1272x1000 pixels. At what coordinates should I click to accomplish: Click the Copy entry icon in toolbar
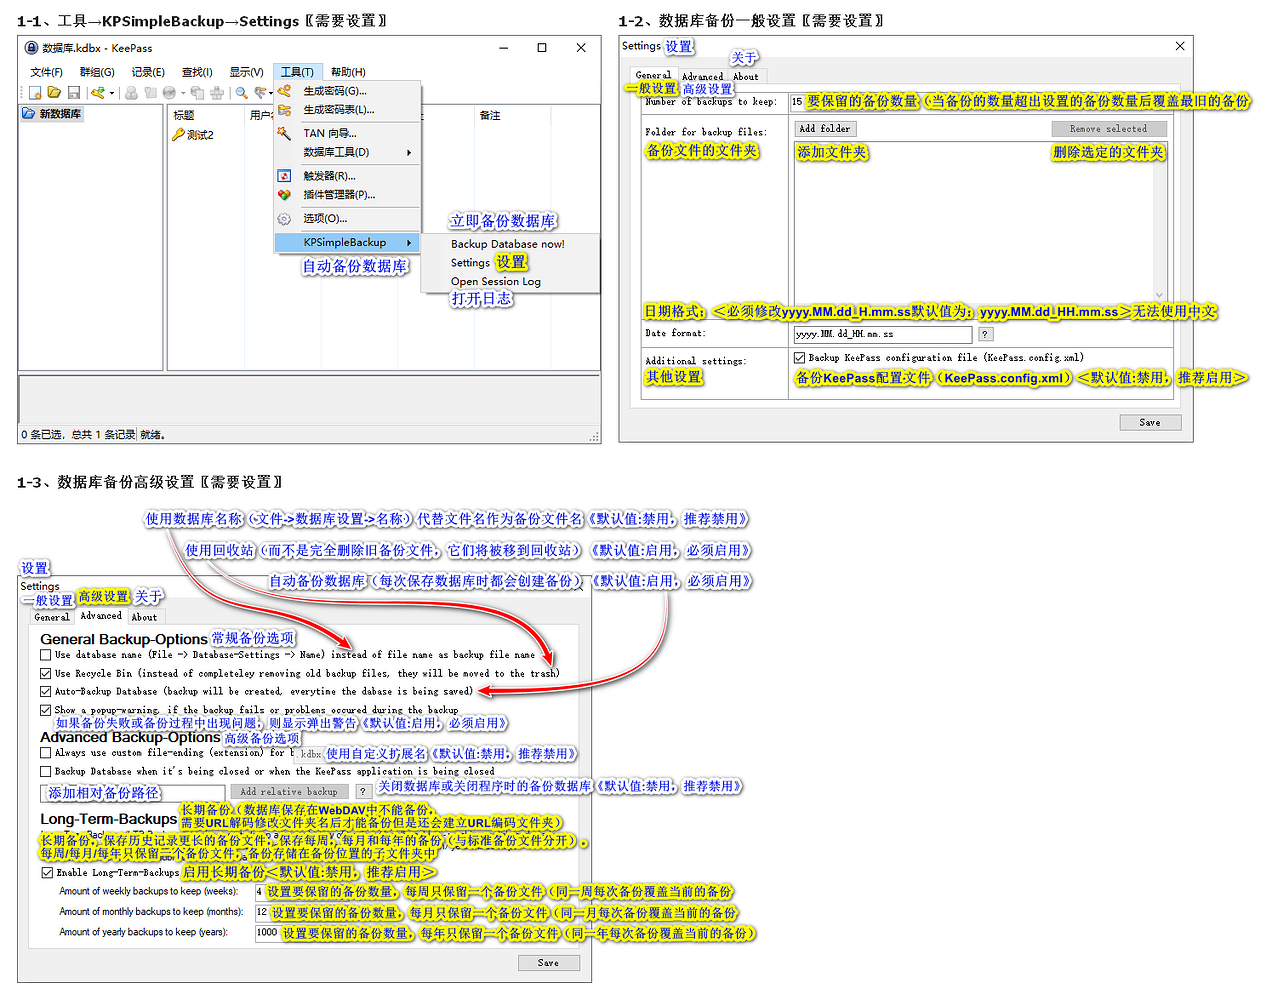(197, 93)
